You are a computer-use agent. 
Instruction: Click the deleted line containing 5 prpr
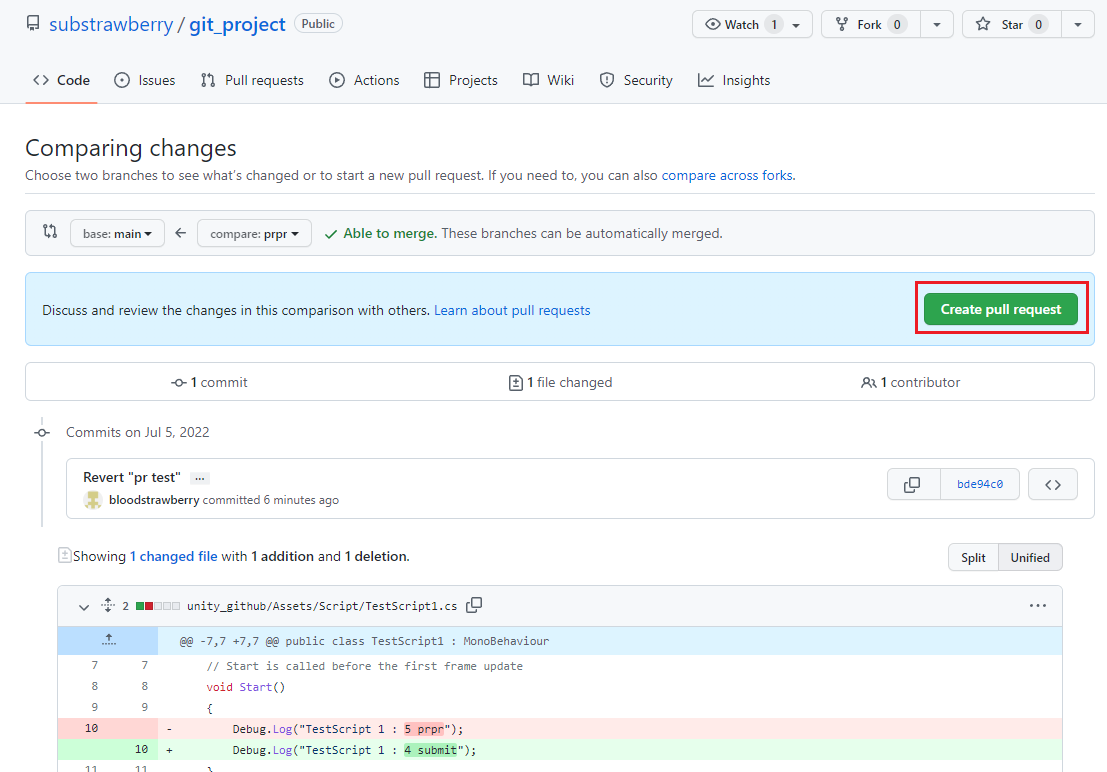click(x=560, y=729)
